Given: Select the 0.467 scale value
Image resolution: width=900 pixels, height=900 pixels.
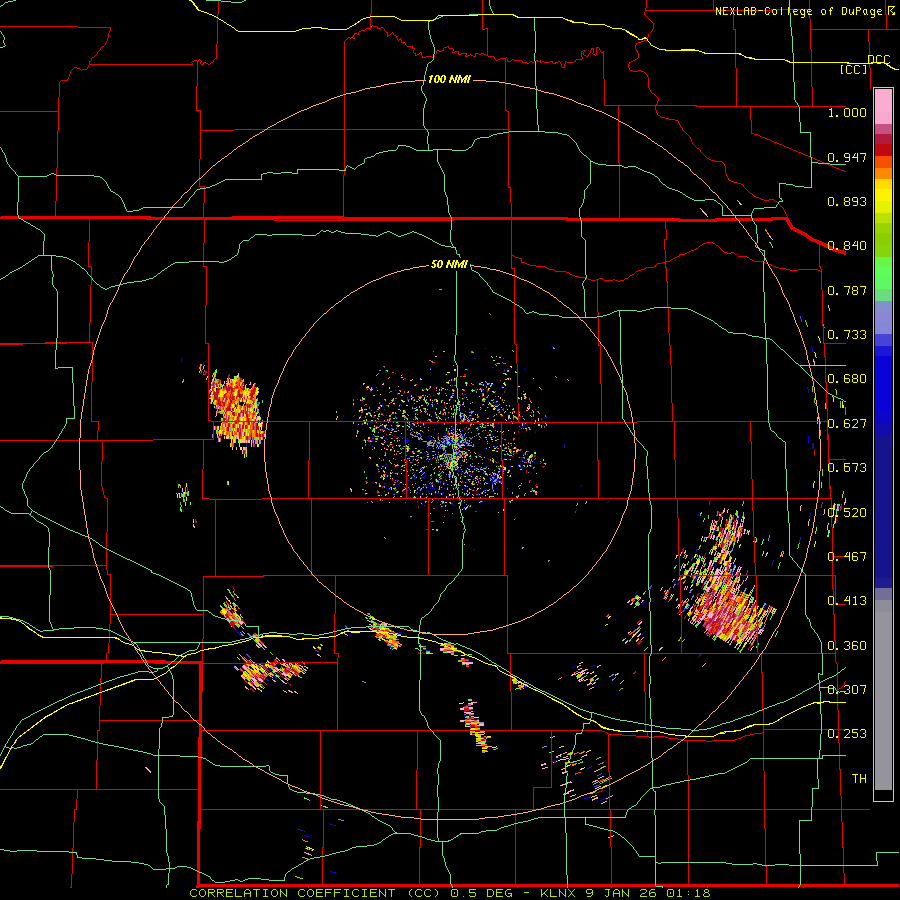Looking at the screenshot, I should [847, 556].
